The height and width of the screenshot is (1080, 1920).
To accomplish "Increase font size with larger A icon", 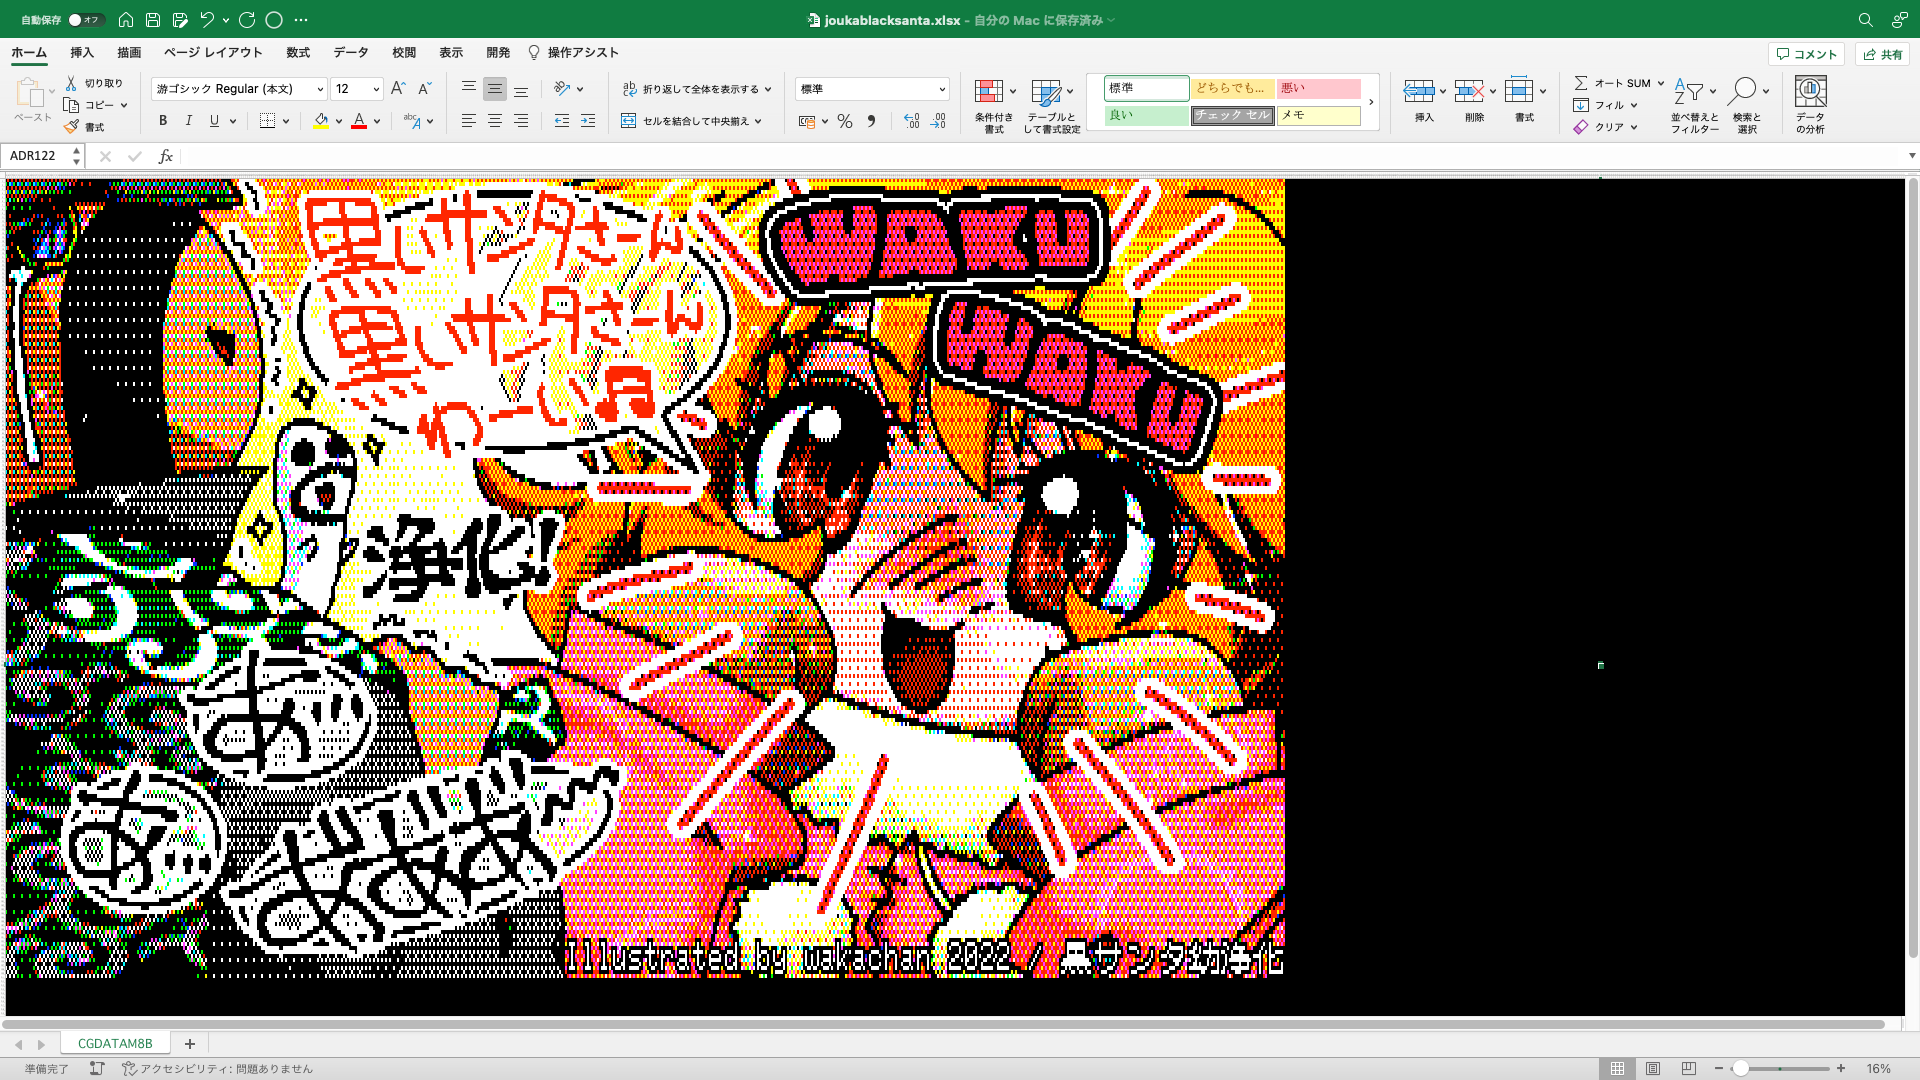I will [398, 89].
